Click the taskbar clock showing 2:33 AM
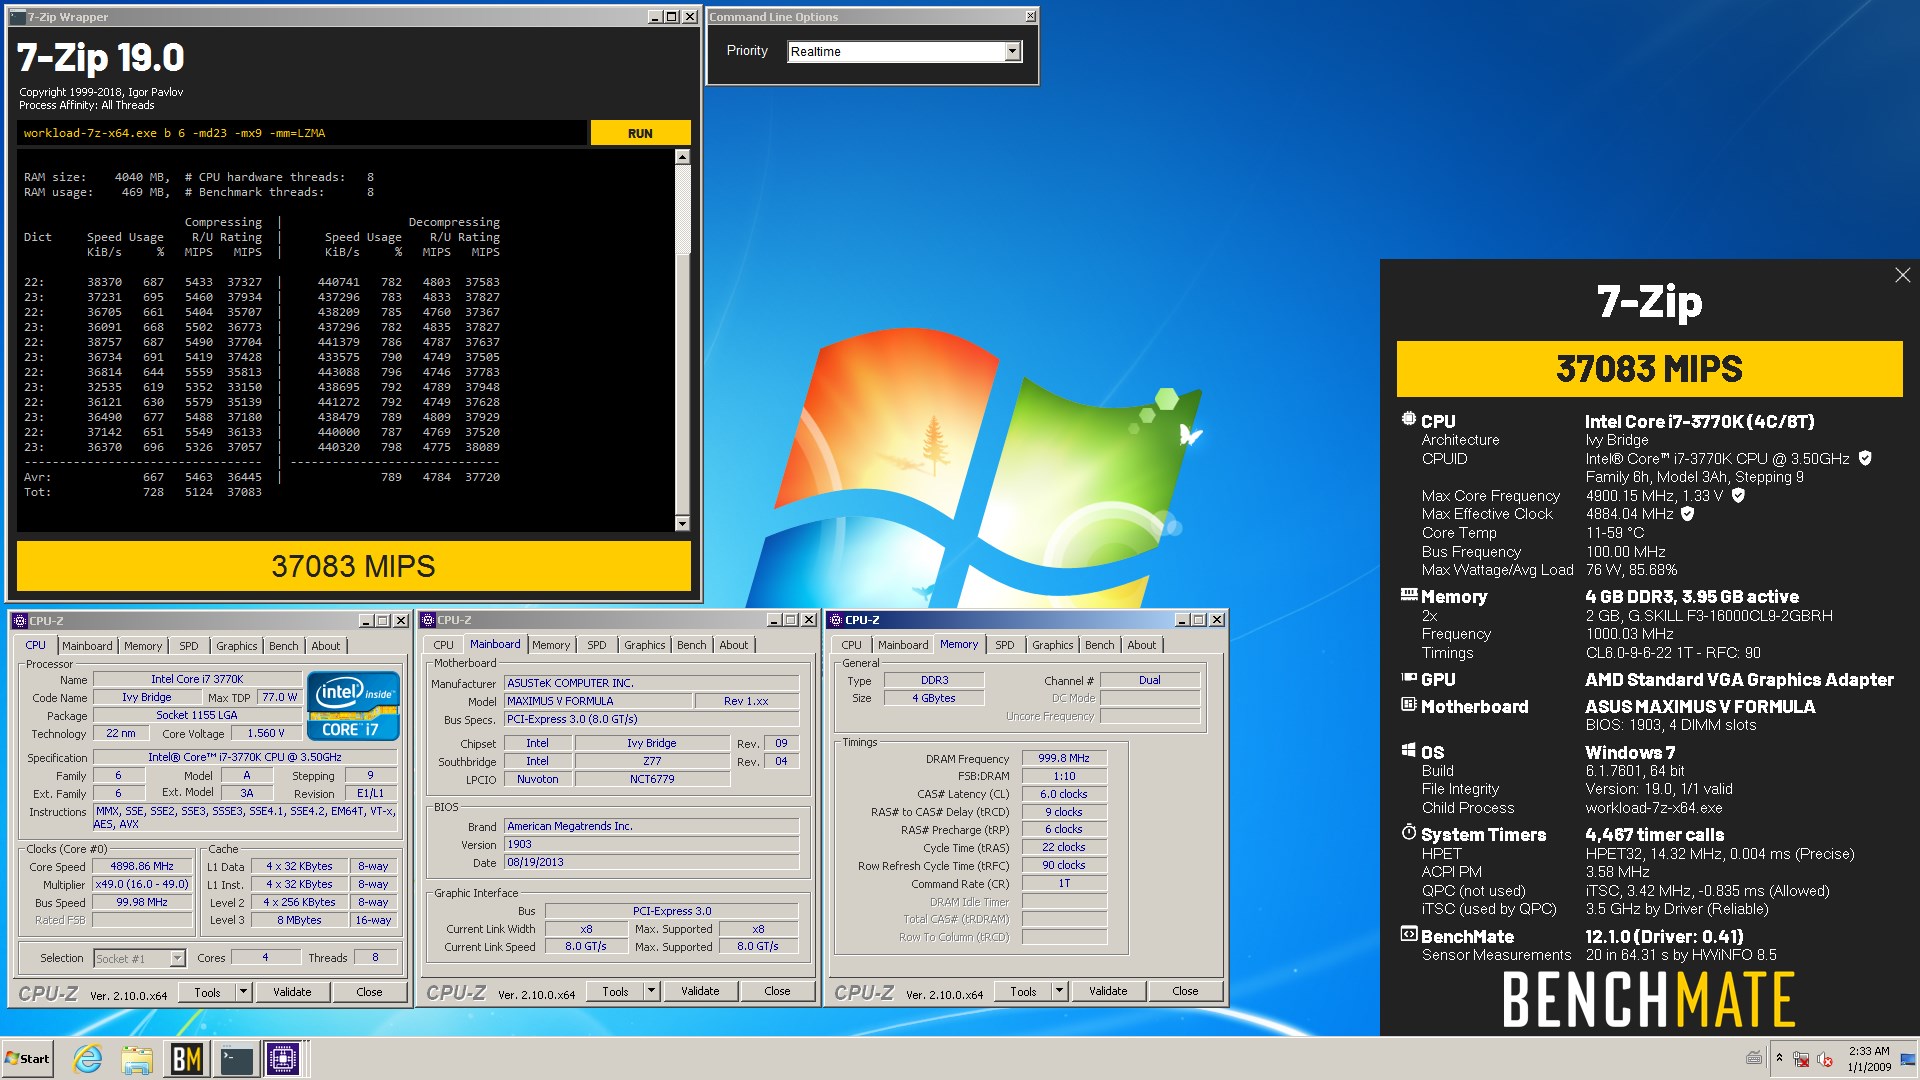The width and height of the screenshot is (1920, 1080). (x=1868, y=1059)
